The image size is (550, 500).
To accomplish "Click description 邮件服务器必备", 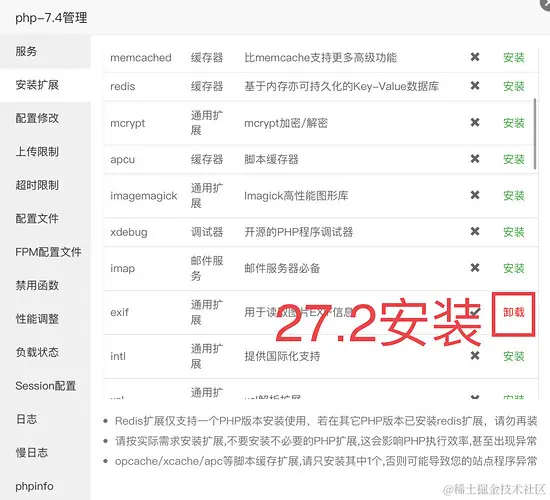I will point(282,268).
